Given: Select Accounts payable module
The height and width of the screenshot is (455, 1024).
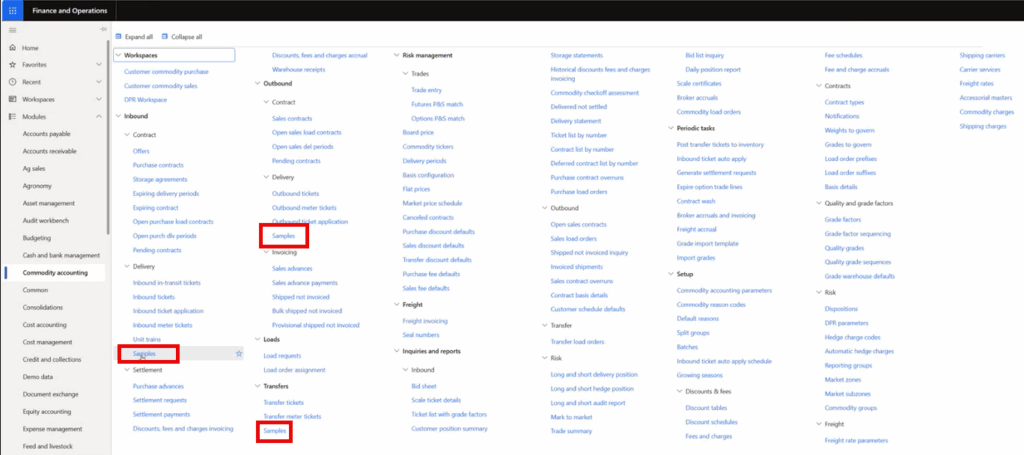Looking at the screenshot, I should tap(46, 133).
